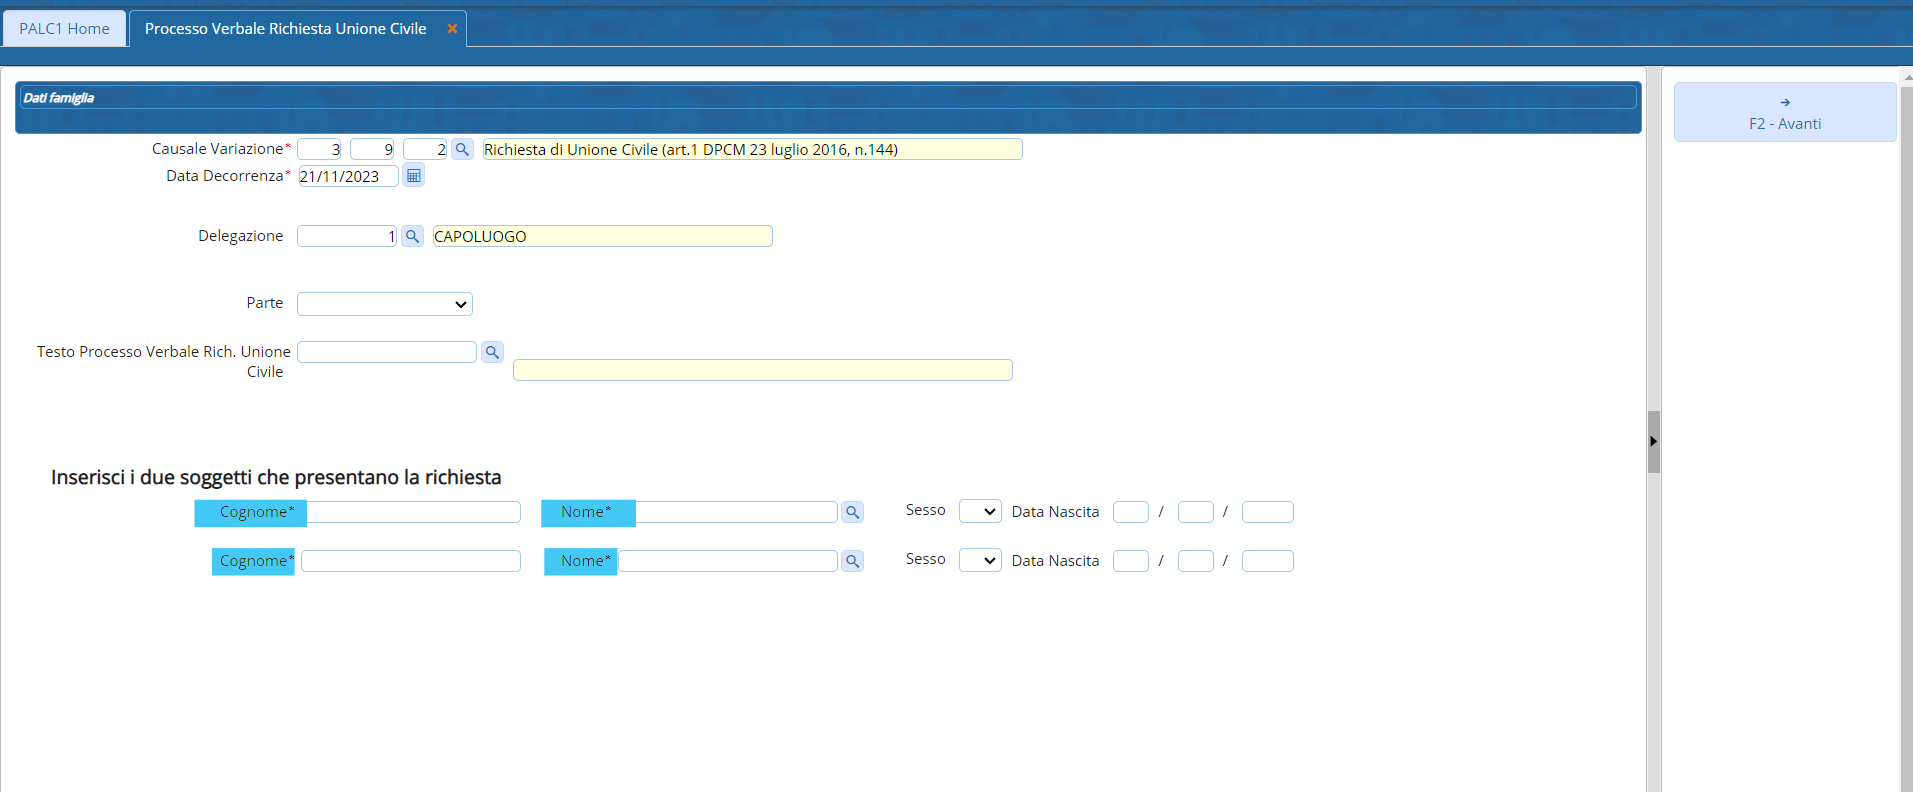Viewport: 1913px width, 792px height.
Task: Click first subject birth month field
Action: tap(1196, 512)
